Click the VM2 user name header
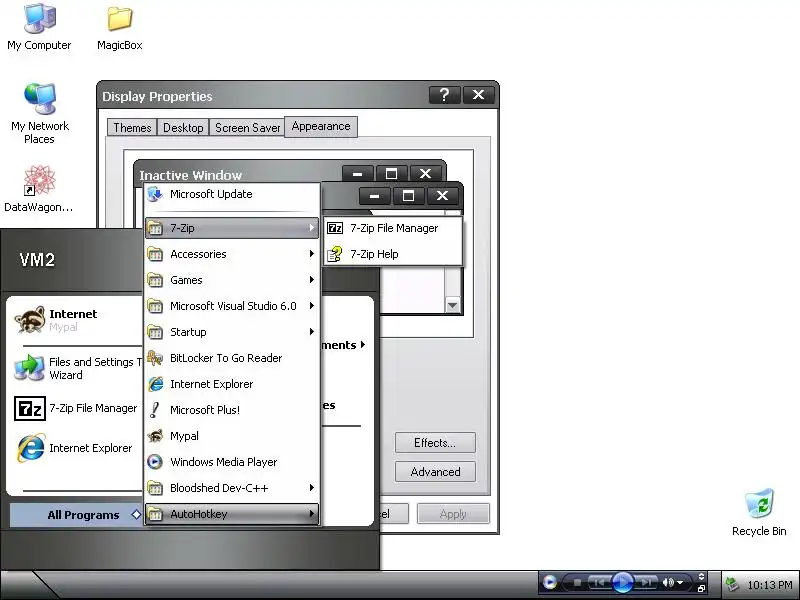Image resolution: width=800 pixels, height=600 pixels. 37,260
